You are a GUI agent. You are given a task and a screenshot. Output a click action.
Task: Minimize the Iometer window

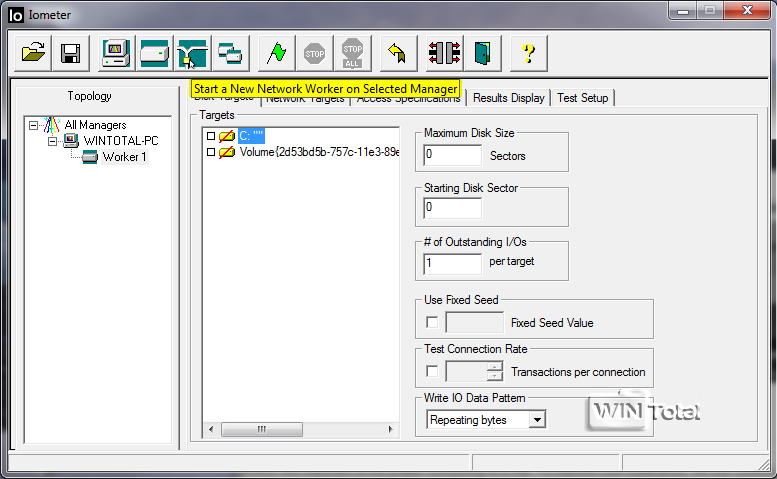tap(683, 11)
